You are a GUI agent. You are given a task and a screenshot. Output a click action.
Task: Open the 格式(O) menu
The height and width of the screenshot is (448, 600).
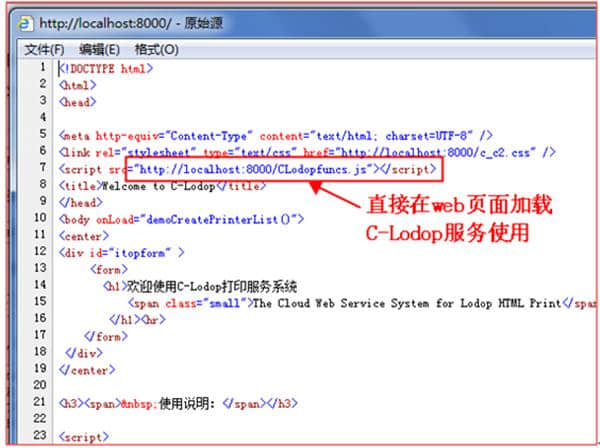[x=157, y=50]
